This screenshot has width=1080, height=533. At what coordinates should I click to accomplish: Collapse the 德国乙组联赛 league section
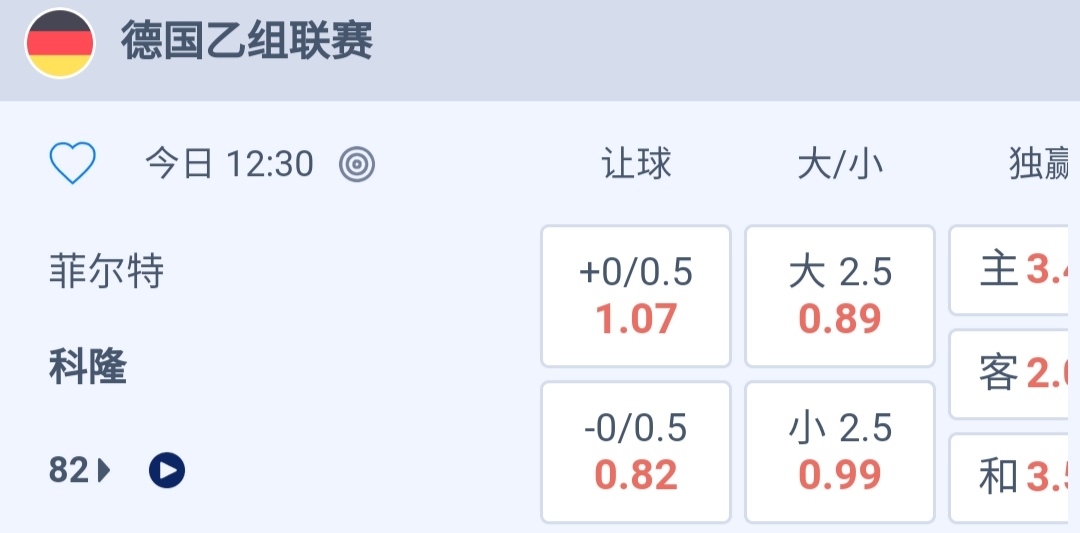pyautogui.click(x=247, y=43)
